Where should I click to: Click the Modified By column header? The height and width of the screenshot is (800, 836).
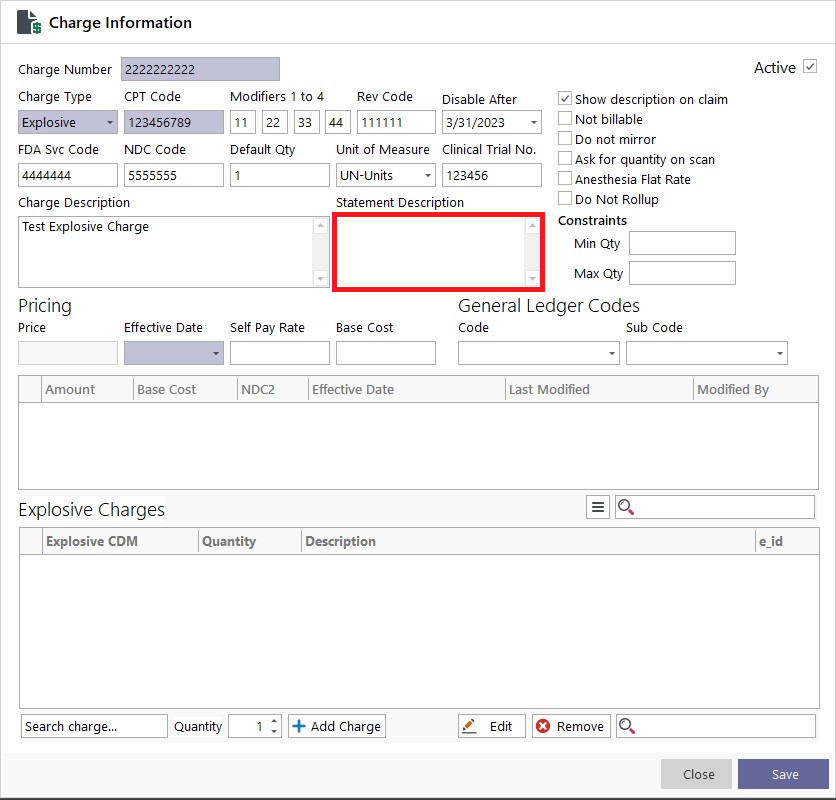pyautogui.click(x=756, y=389)
